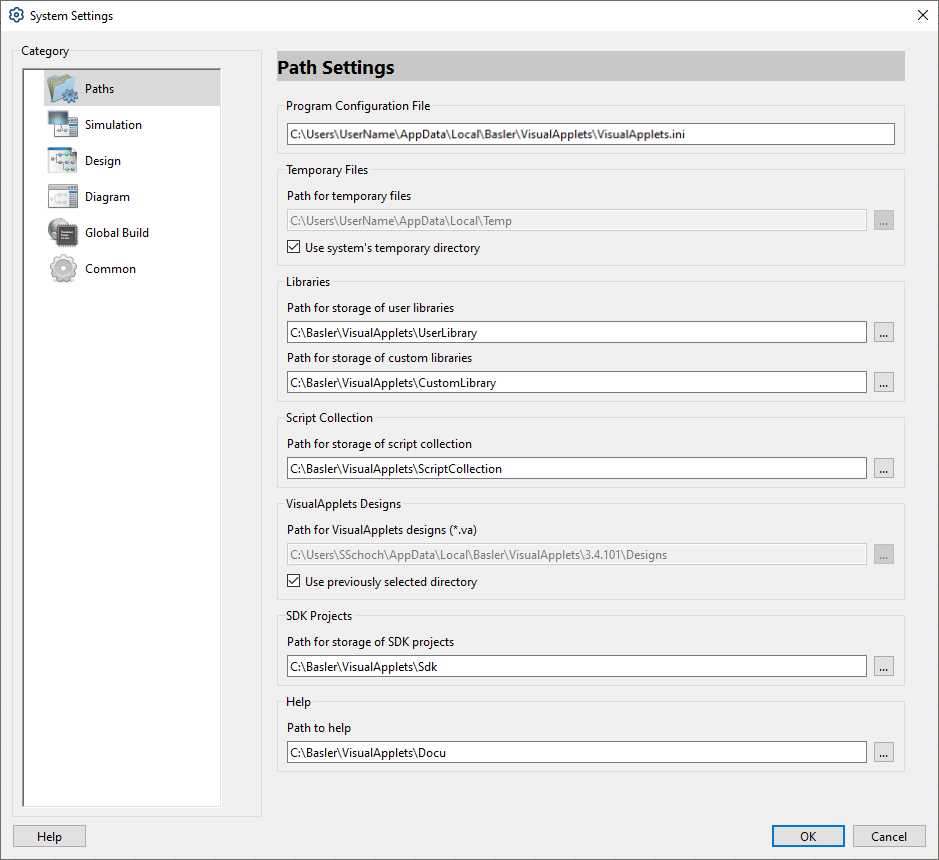Viewport: 939px width, 860px height.
Task: Click the user libraries path field
Action: 577,332
